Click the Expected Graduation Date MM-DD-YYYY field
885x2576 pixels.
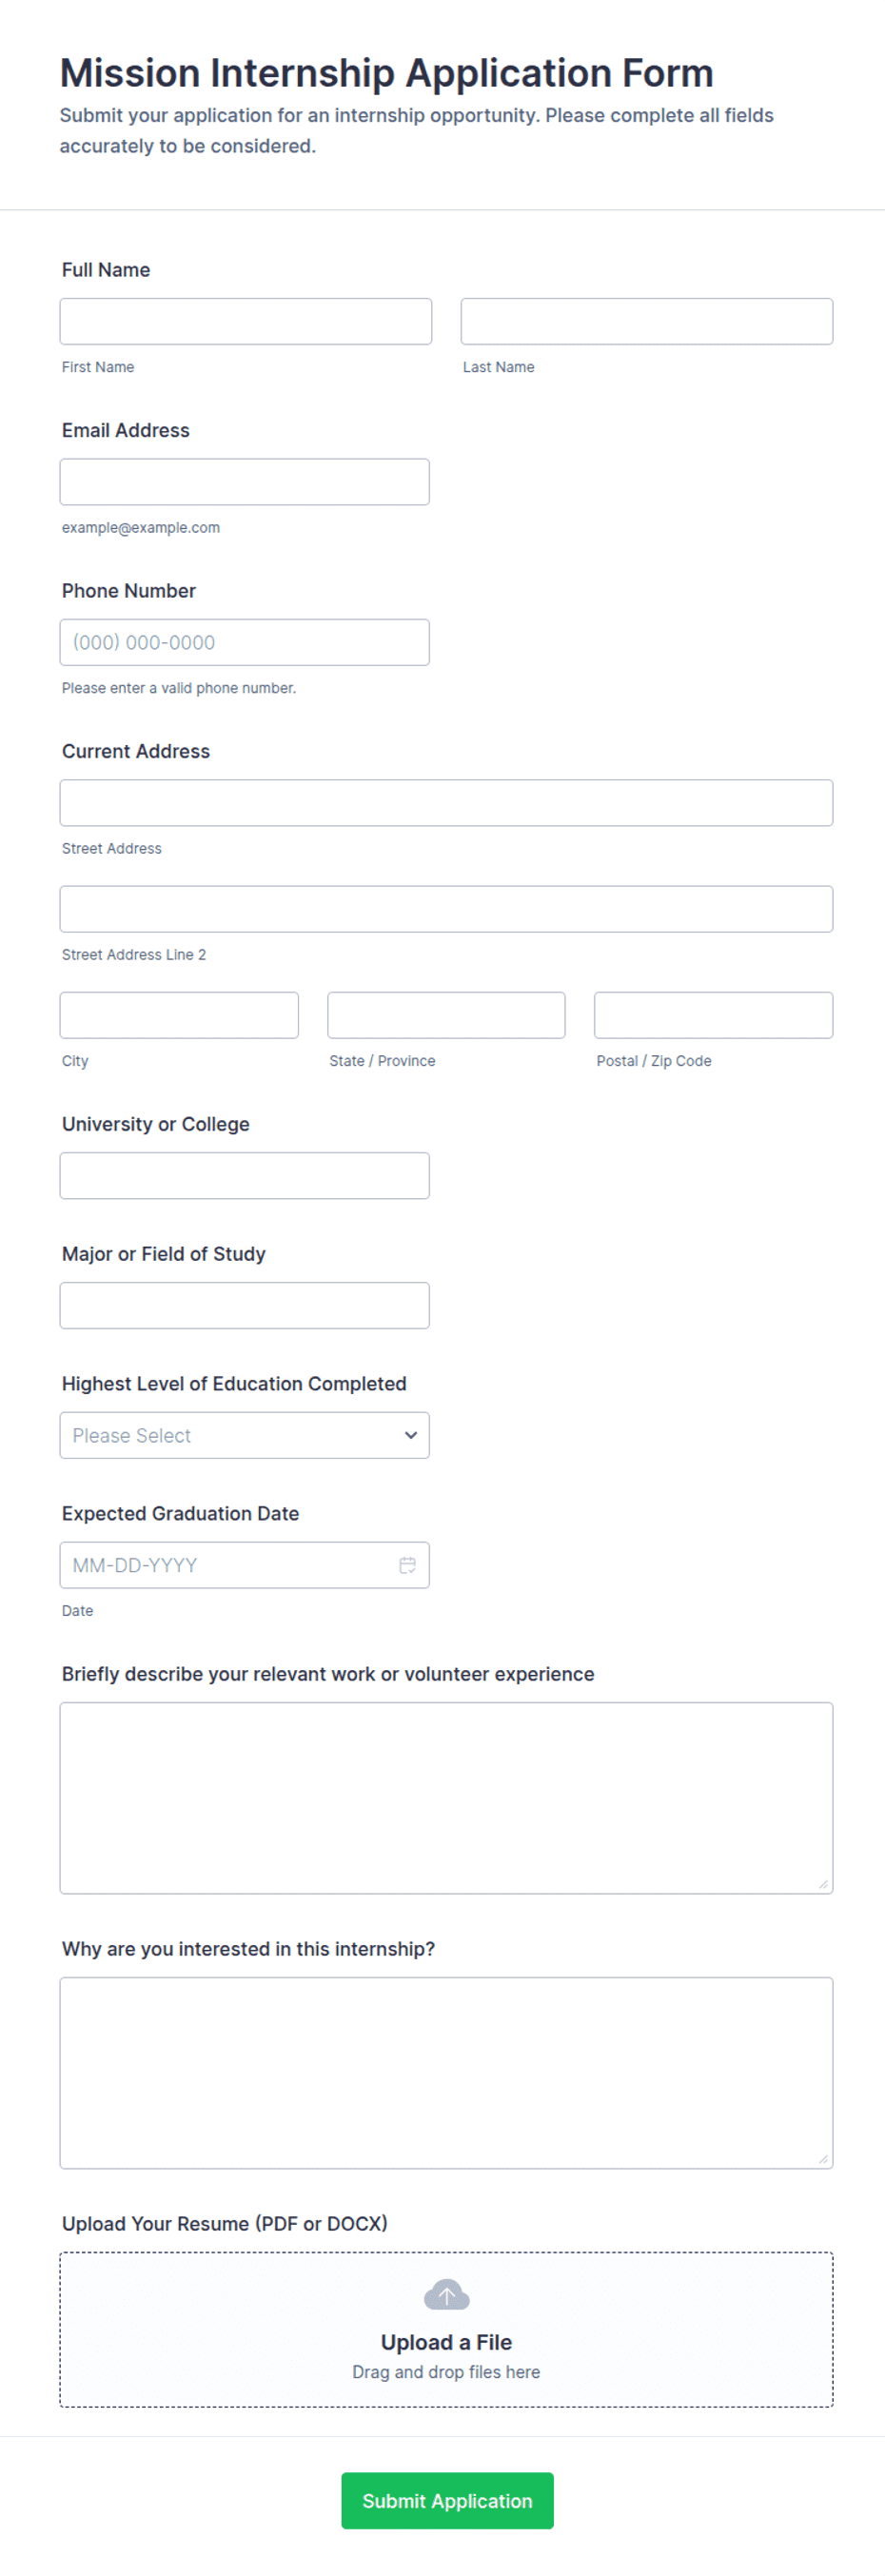pyautogui.click(x=245, y=1565)
